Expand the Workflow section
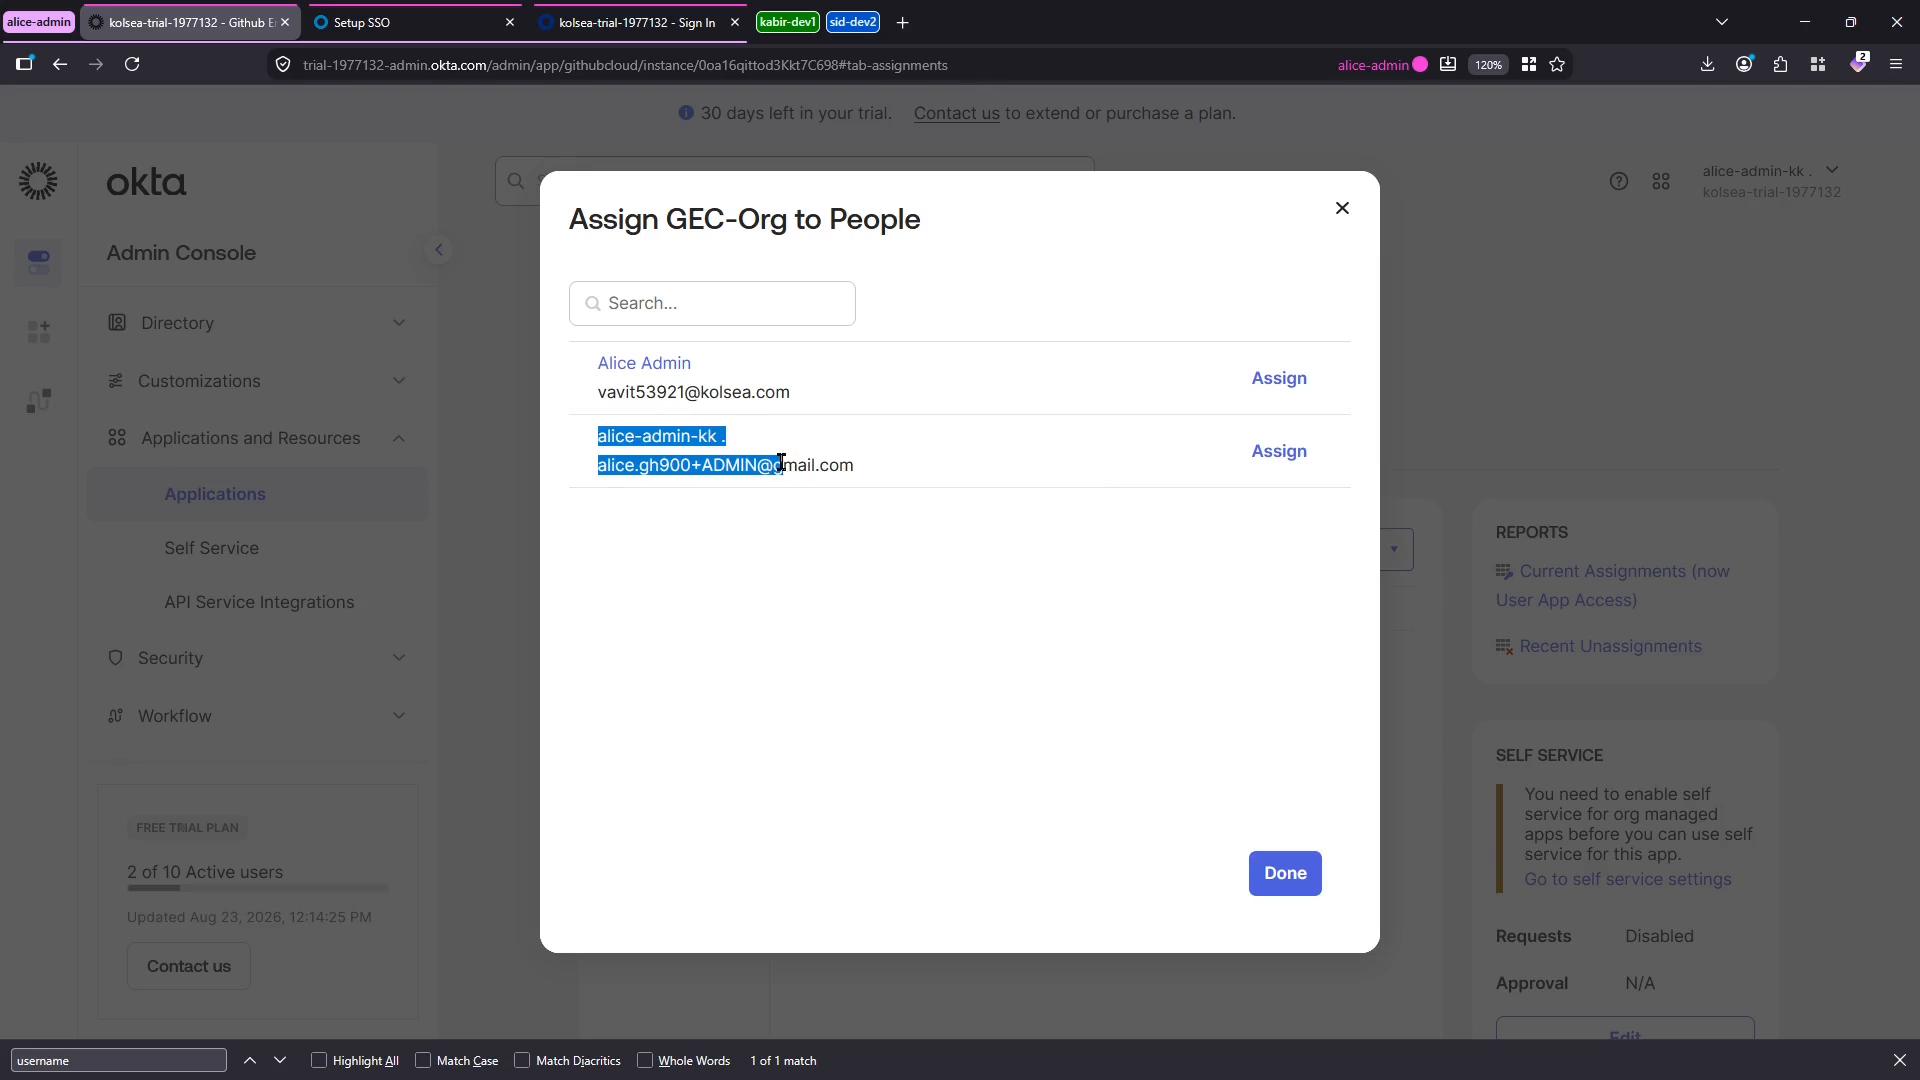 [258, 716]
